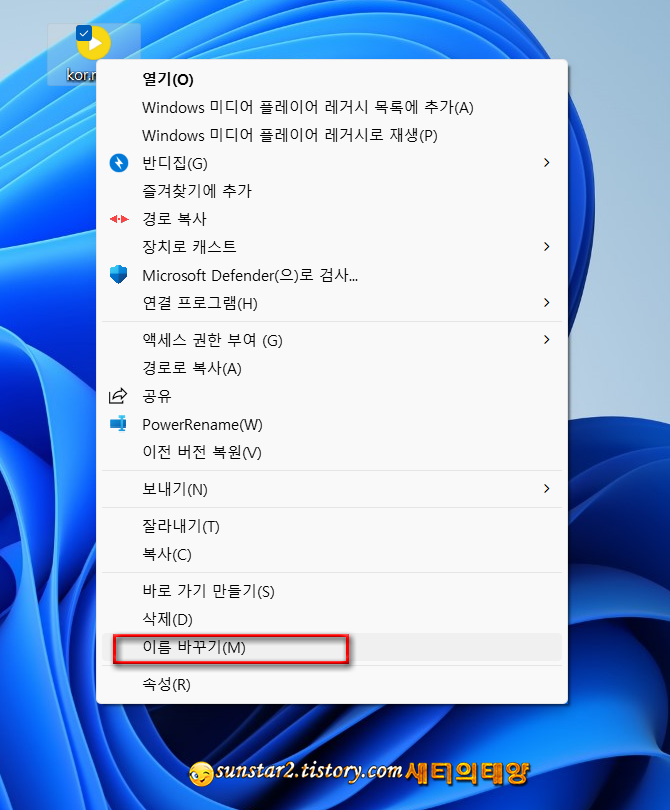This screenshot has width=670, height=810.
Task: Expand the 액세스 권한 부여 submenu arrow
Action: [547, 340]
